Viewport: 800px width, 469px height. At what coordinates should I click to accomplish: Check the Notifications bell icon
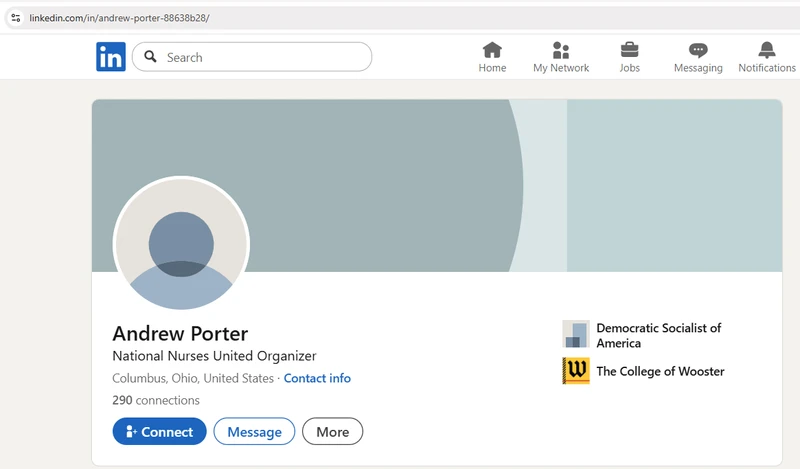pos(767,50)
